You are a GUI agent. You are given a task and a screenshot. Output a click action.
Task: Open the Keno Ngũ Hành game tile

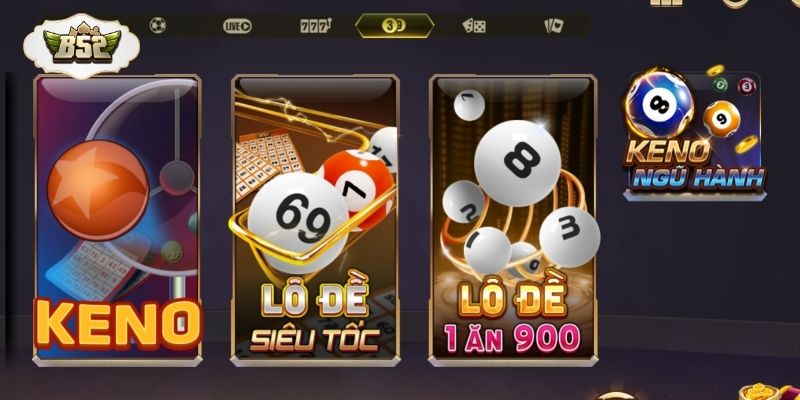694,134
